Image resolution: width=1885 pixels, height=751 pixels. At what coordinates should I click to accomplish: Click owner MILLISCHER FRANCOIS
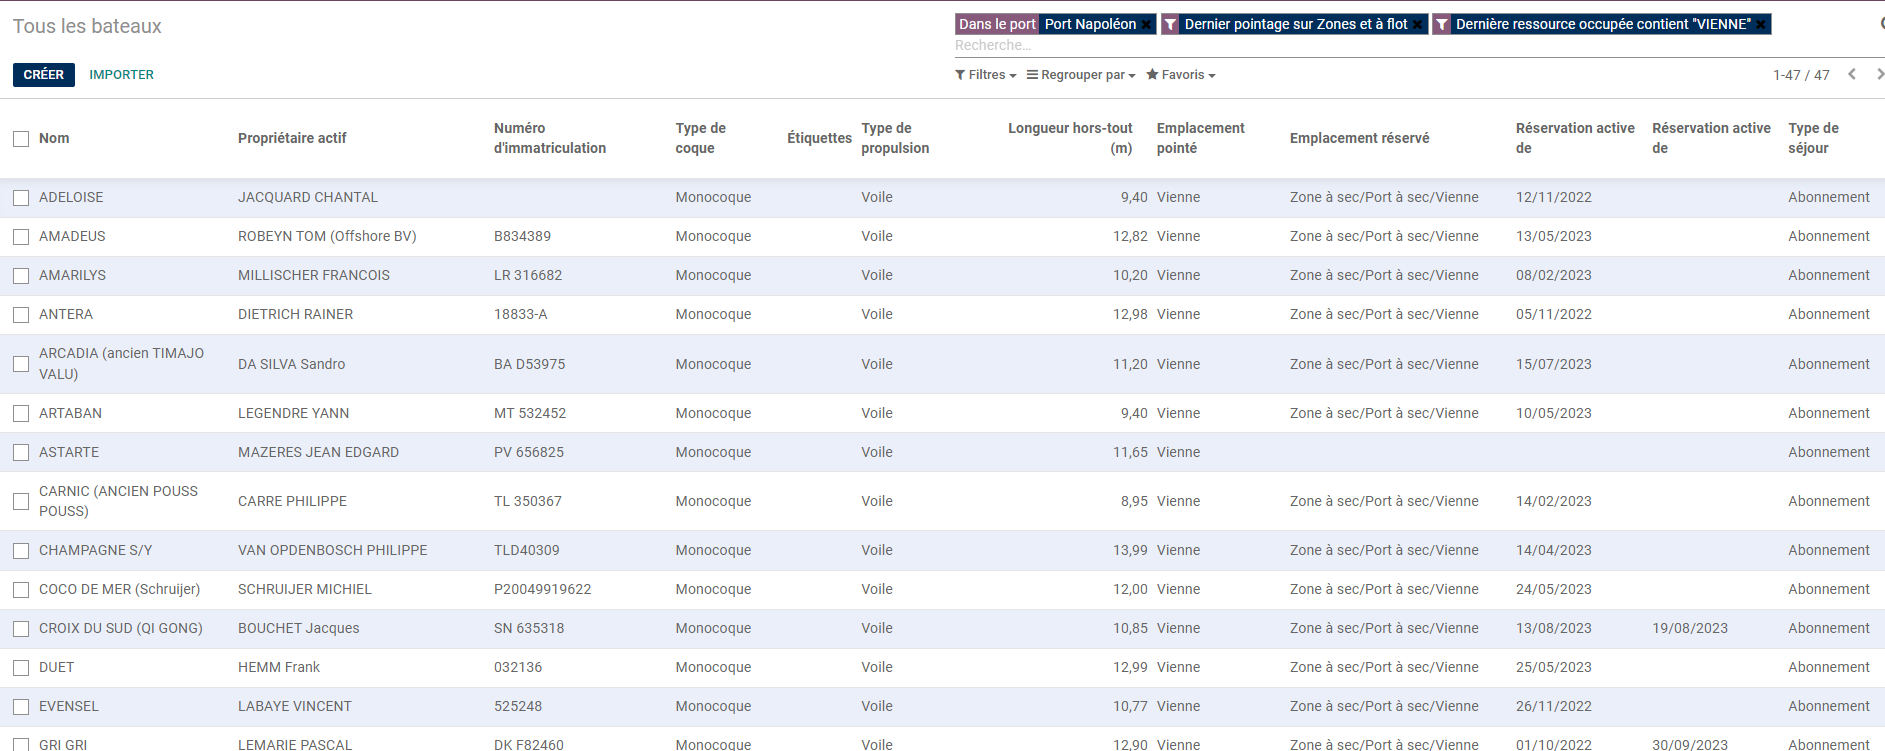point(314,275)
